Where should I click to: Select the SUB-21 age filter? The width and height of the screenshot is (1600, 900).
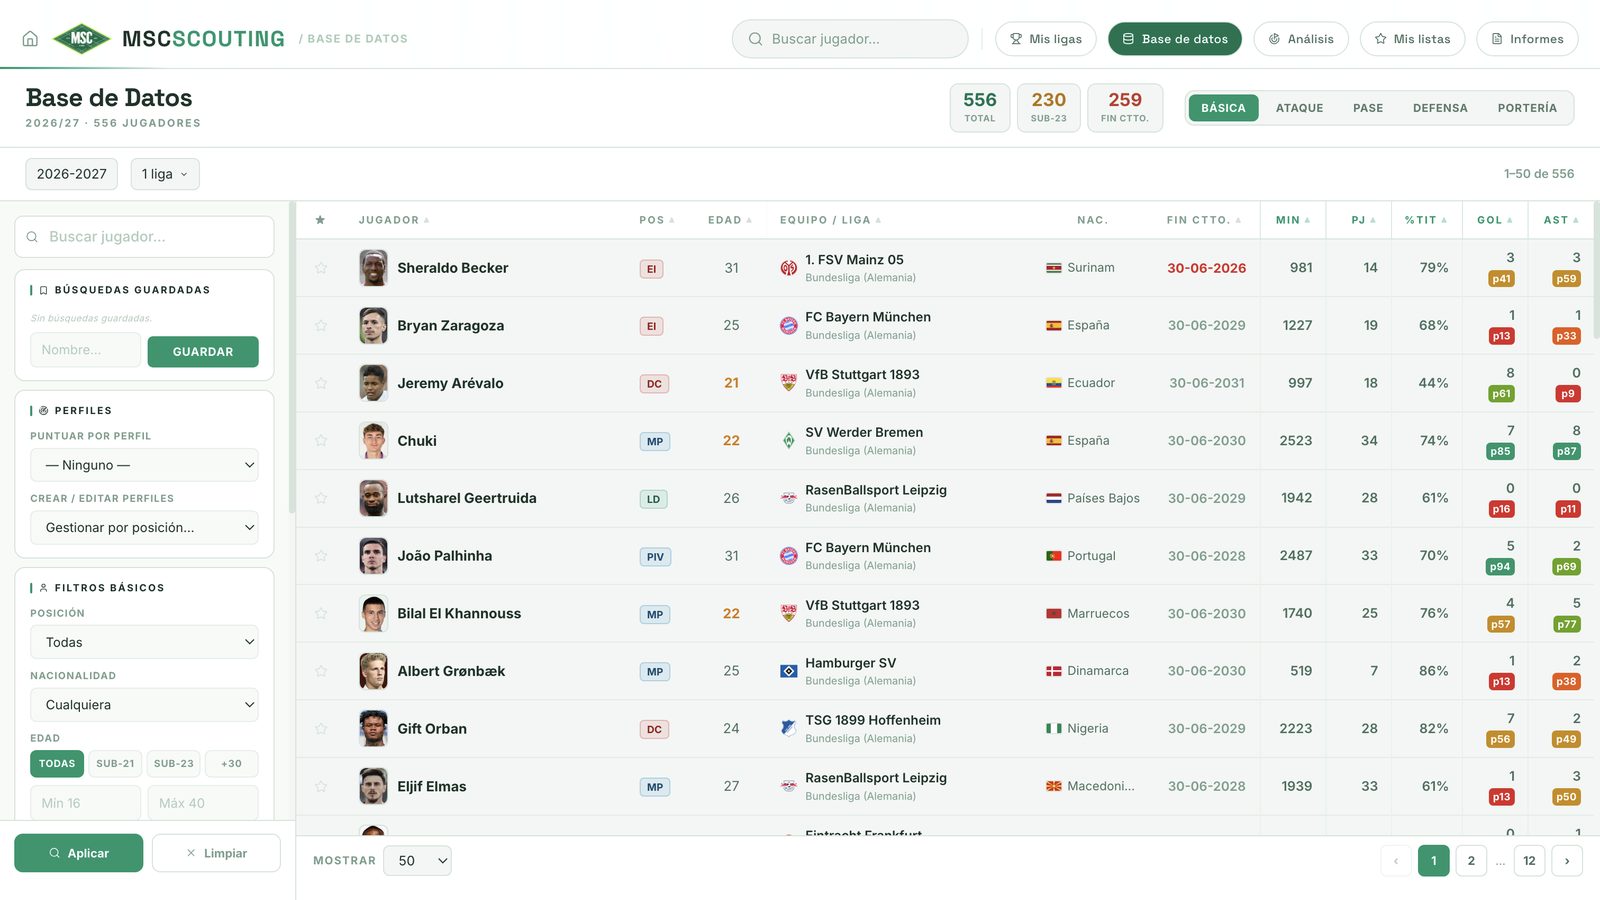(115, 764)
